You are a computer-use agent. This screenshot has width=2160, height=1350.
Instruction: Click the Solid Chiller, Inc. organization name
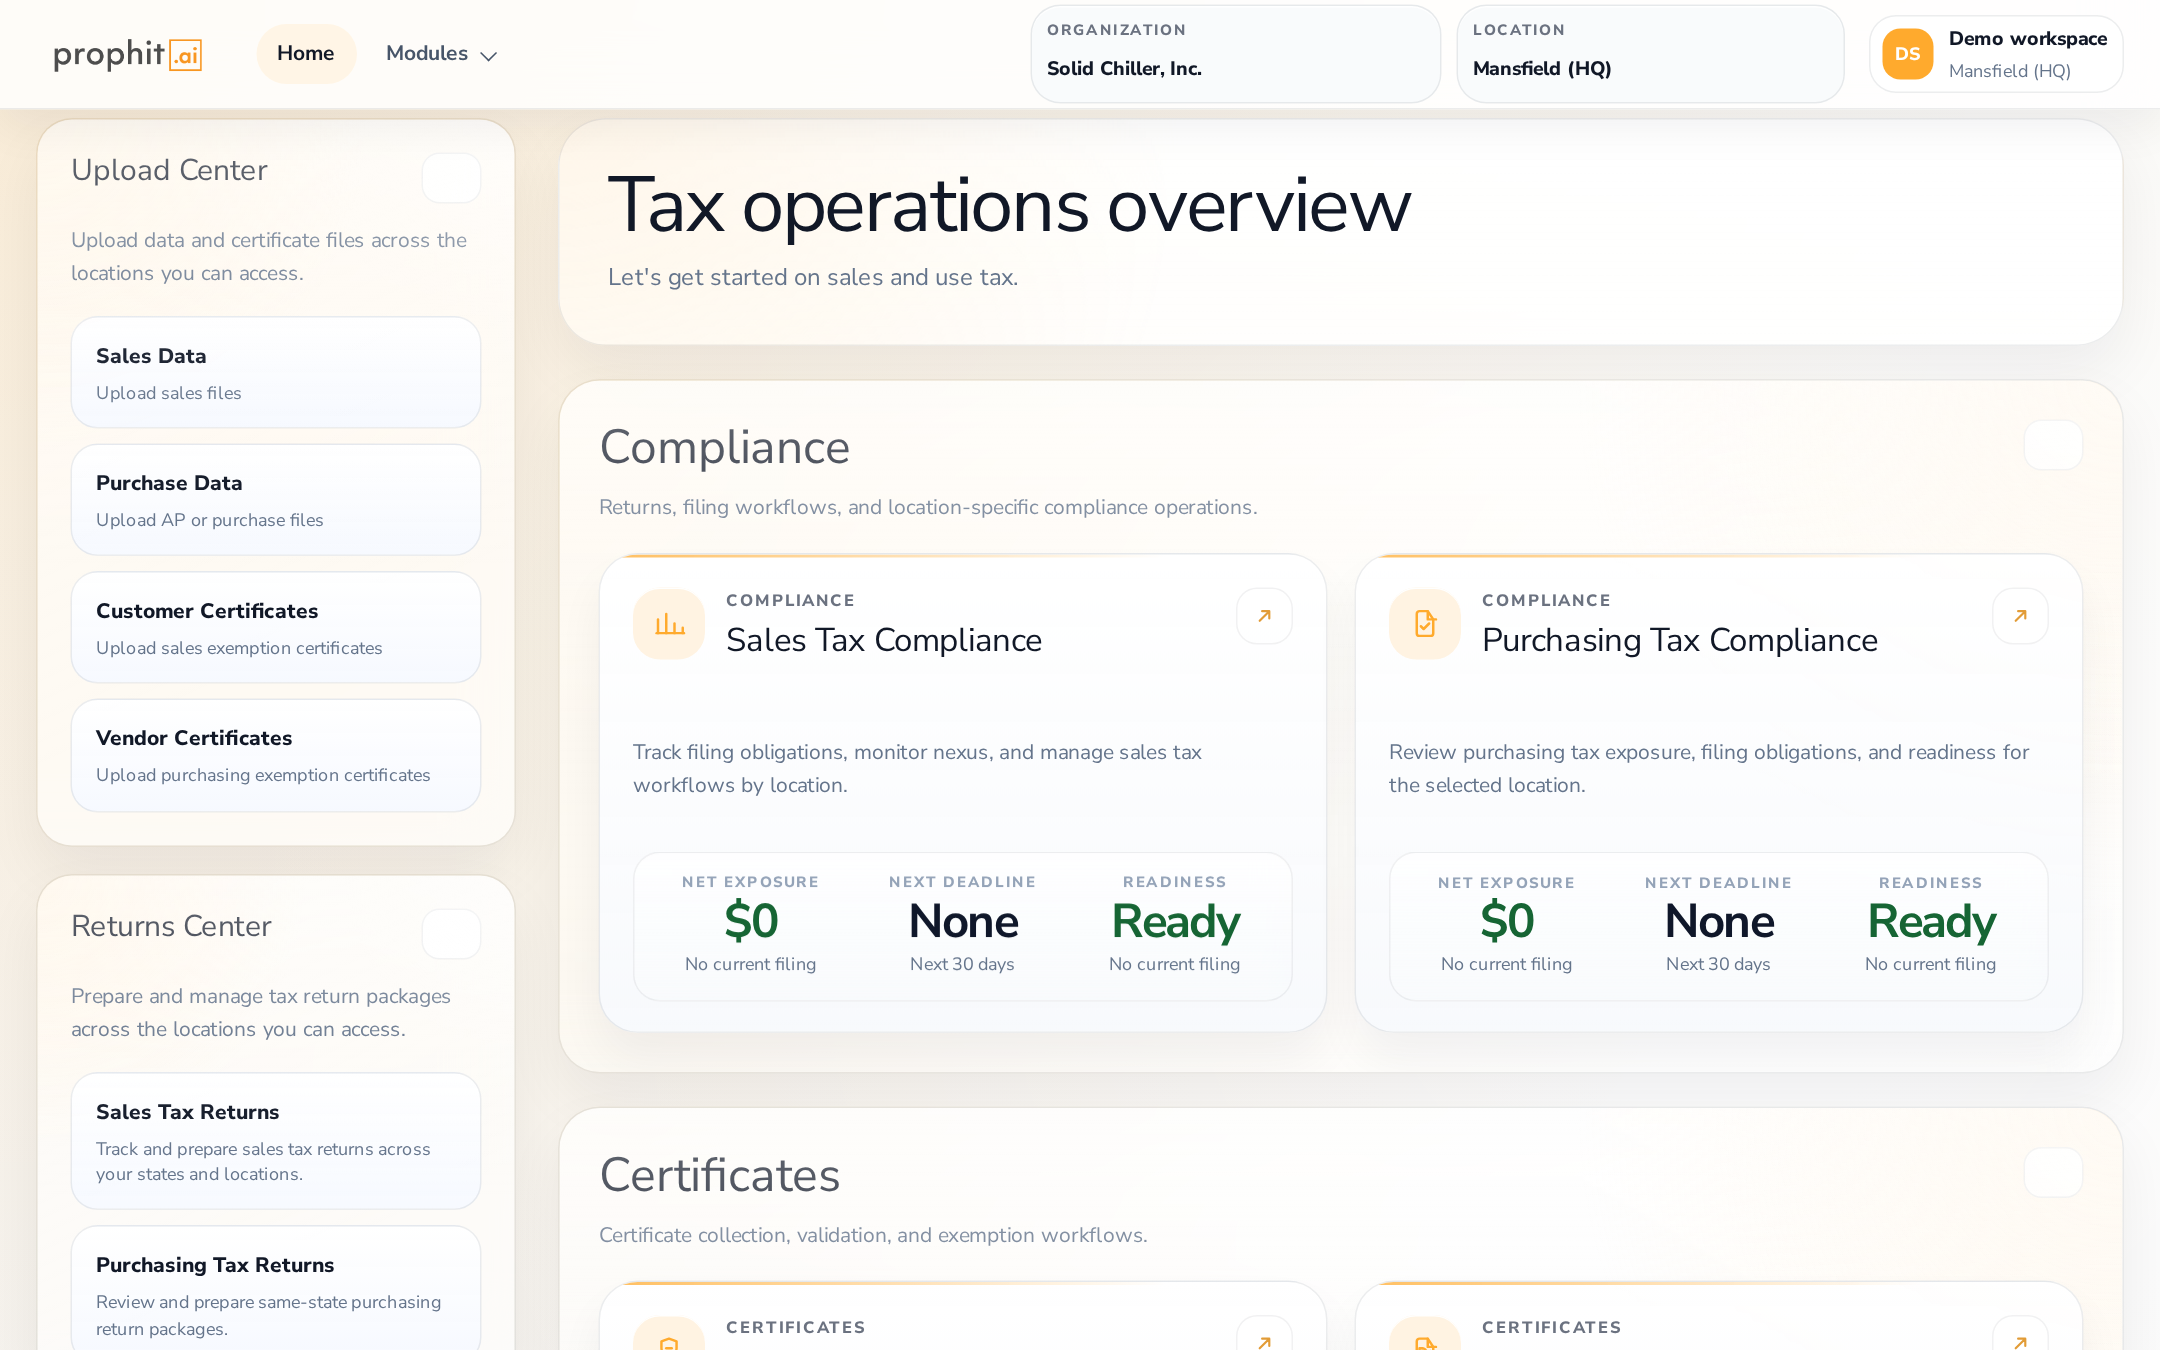(x=1124, y=68)
